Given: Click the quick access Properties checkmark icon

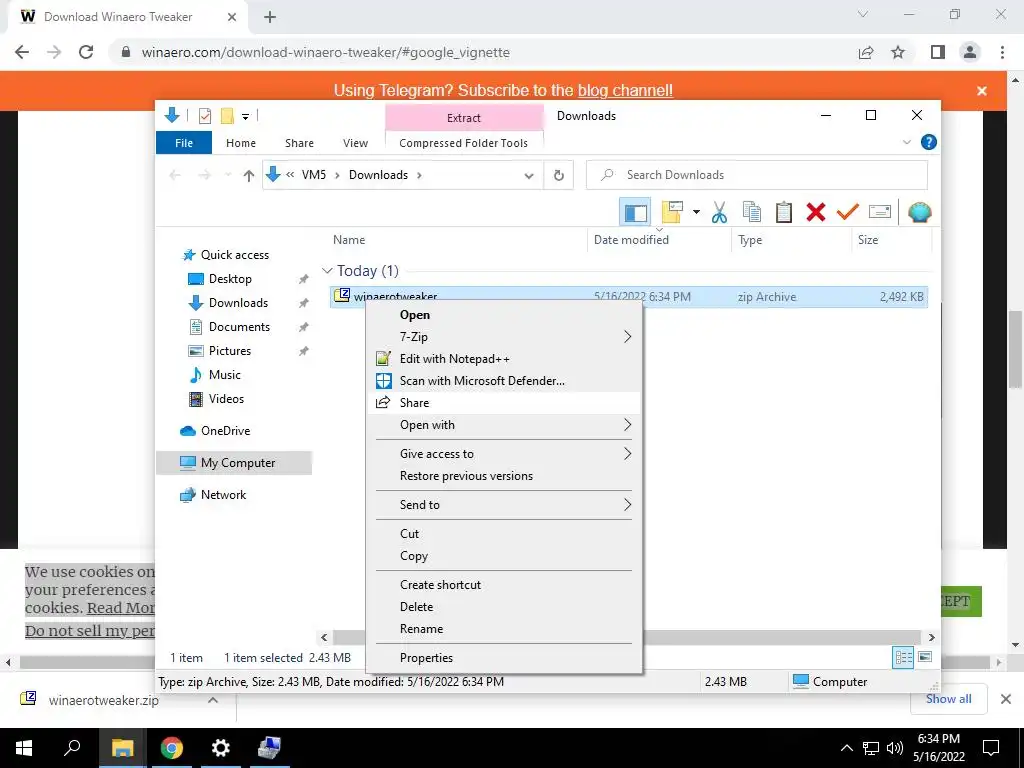Looking at the screenshot, I should pyautogui.click(x=205, y=116).
